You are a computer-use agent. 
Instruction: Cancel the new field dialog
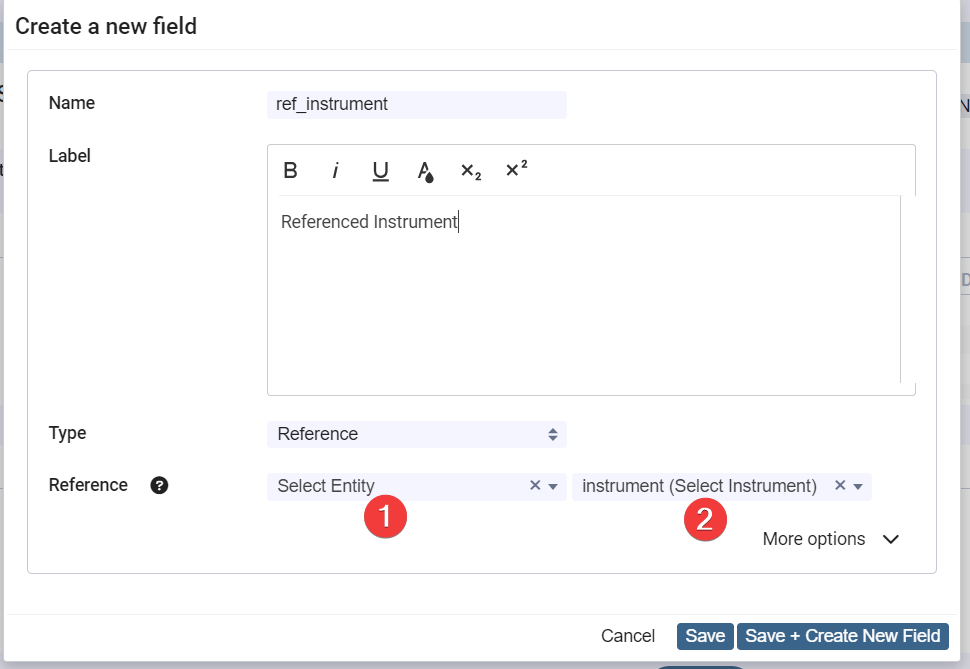pyautogui.click(x=628, y=636)
